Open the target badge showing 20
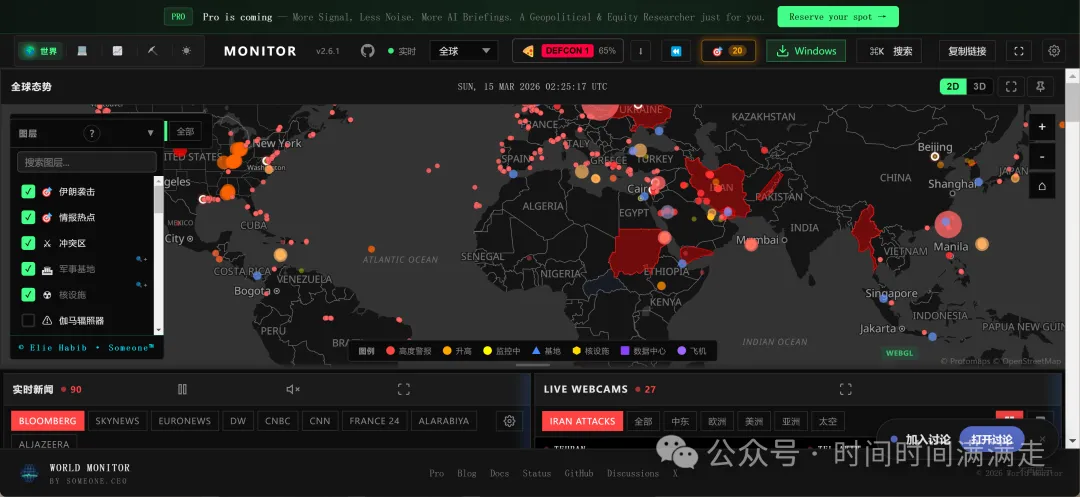 [x=728, y=51]
